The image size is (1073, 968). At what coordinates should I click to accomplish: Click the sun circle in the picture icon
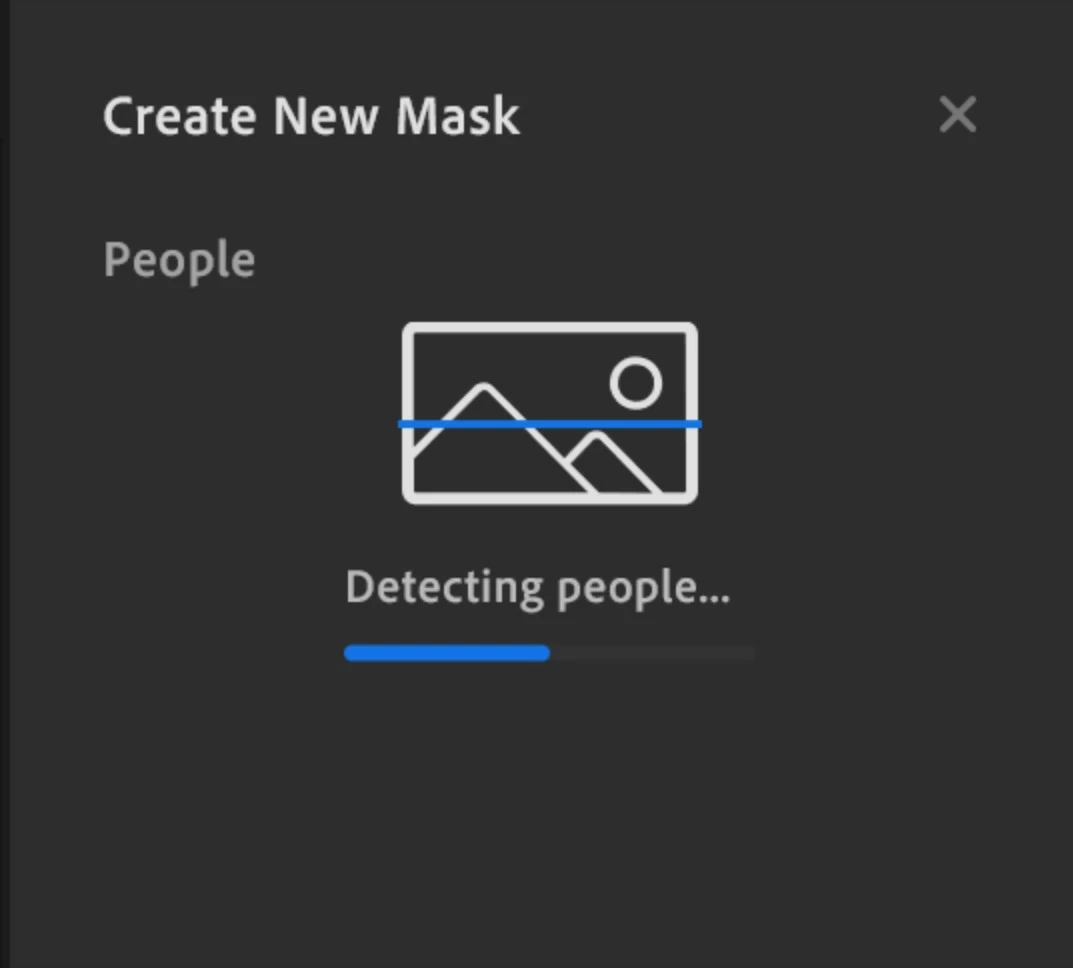[x=636, y=382]
